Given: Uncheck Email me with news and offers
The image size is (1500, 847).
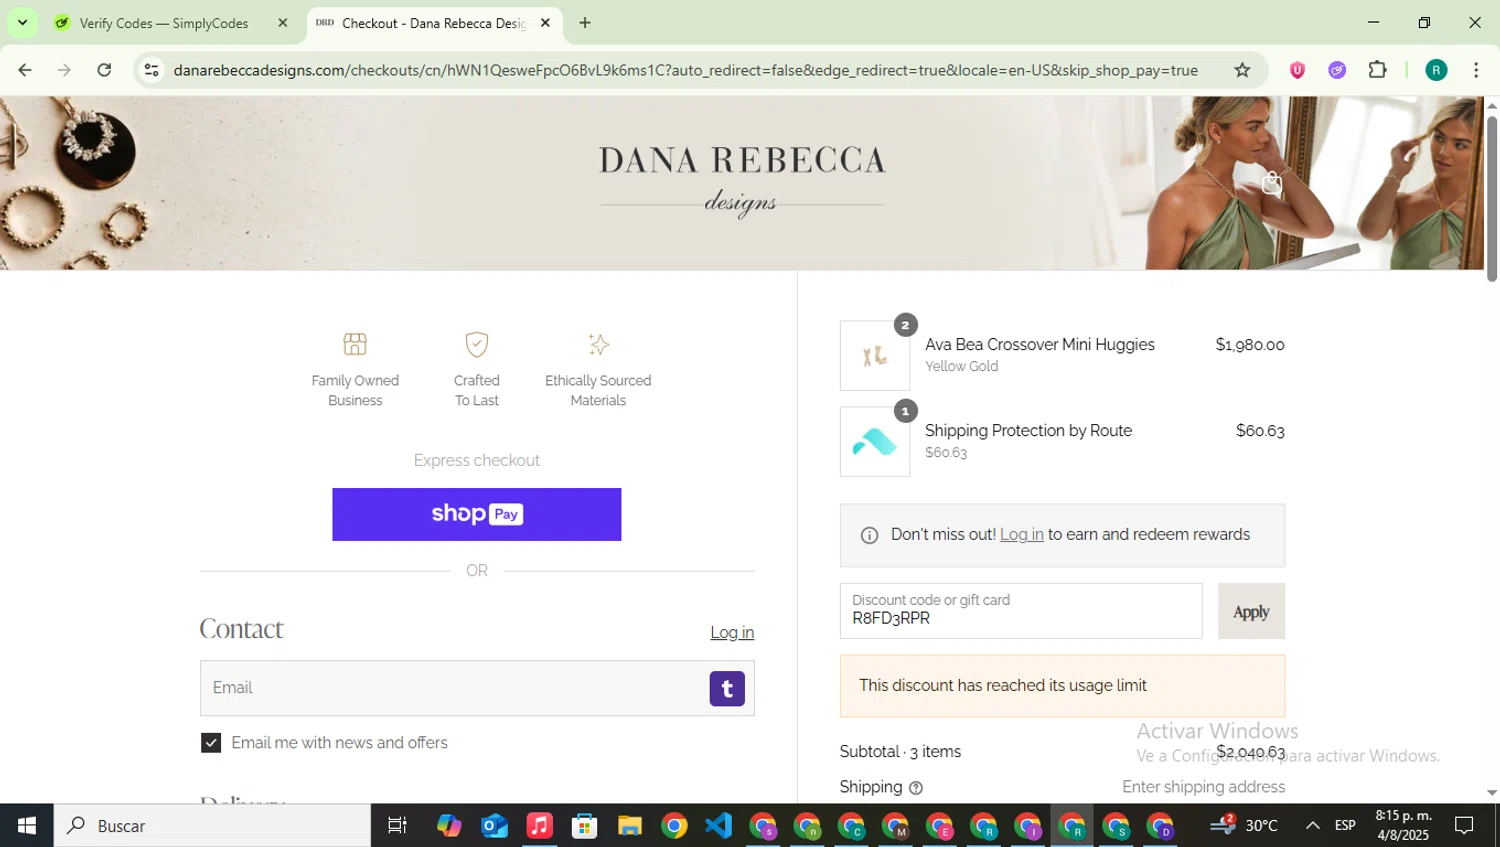Looking at the screenshot, I should coord(211,742).
